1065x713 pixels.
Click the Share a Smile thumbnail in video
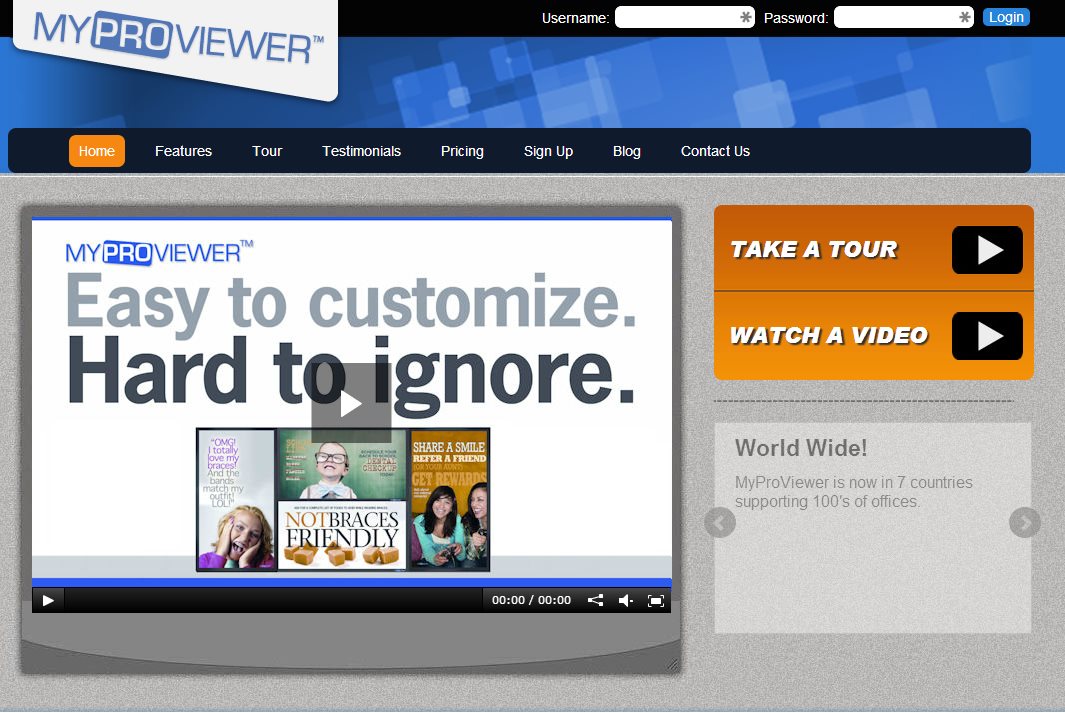[449, 500]
